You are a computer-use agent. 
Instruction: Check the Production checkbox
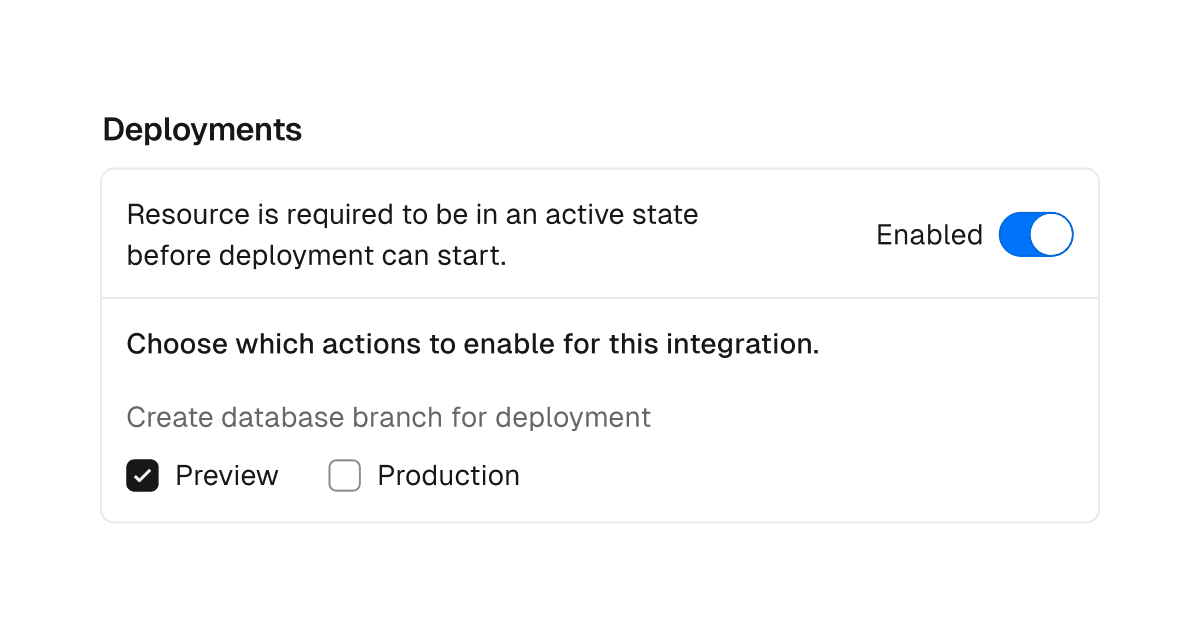point(345,476)
